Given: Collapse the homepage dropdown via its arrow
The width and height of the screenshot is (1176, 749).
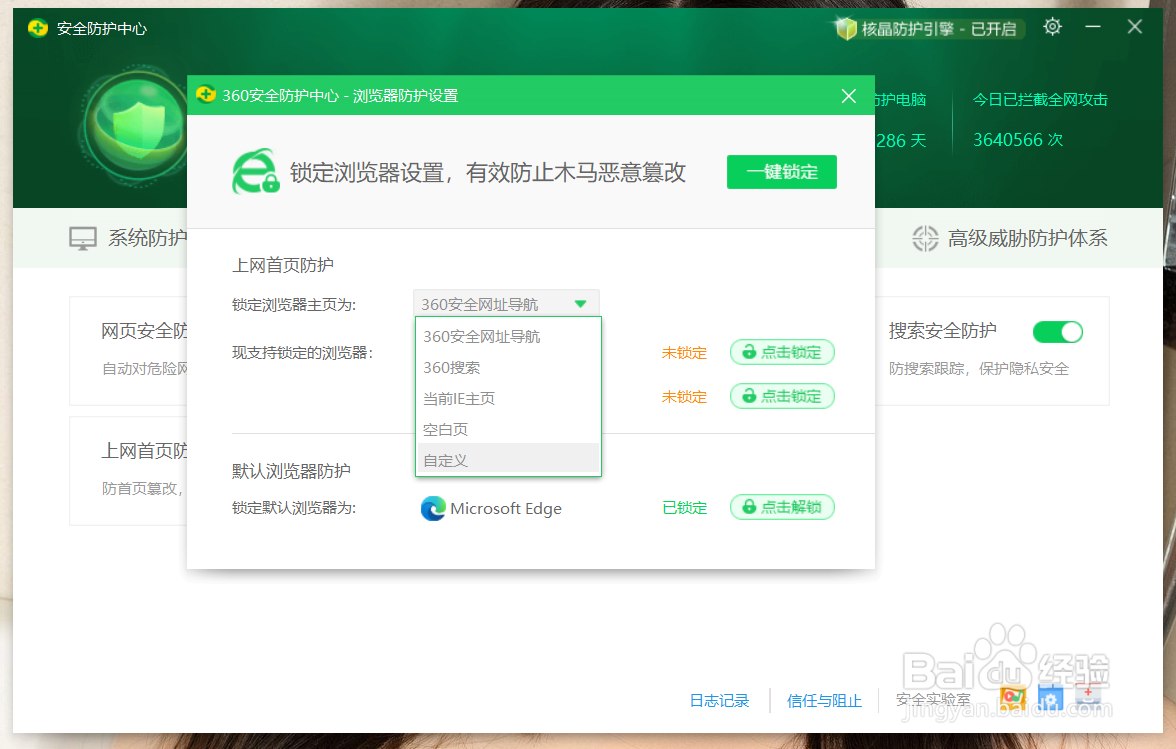Looking at the screenshot, I should click(580, 303).
